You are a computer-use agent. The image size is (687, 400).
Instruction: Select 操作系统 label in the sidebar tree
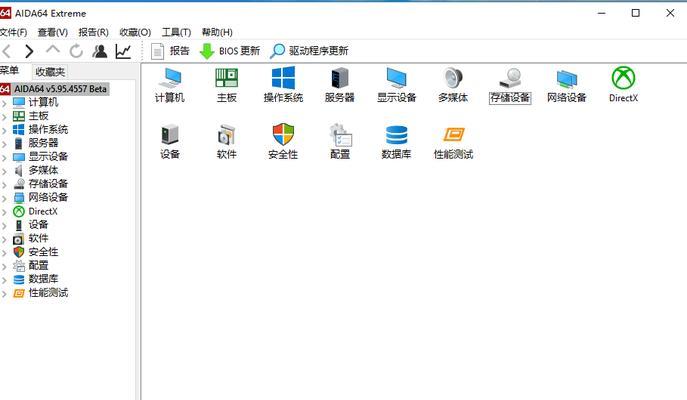coord(48,130)
